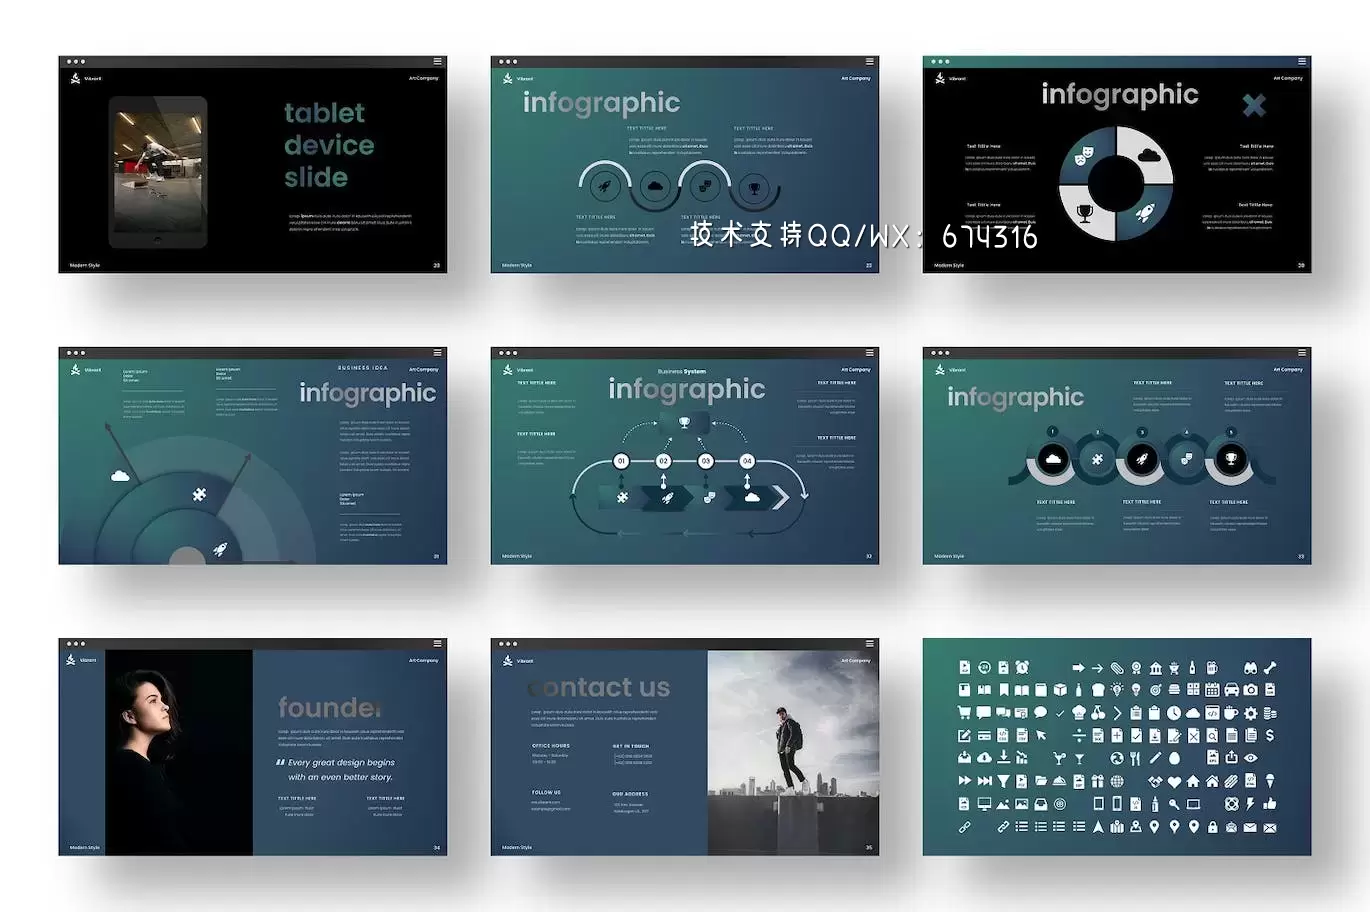Open hamburger menu on tablet device slide

(437, 62)
